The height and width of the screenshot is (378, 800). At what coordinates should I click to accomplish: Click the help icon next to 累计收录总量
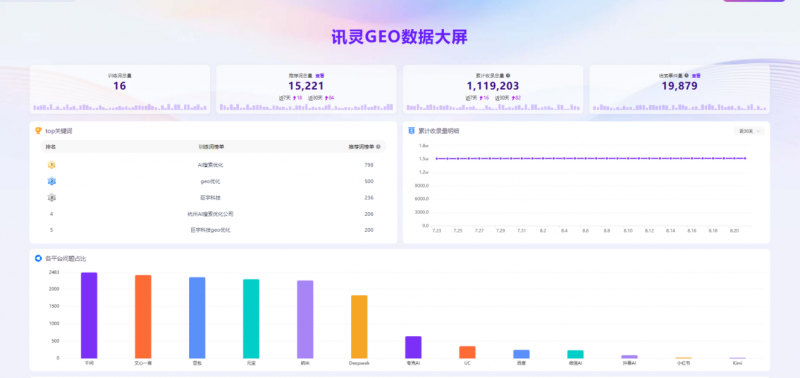509,75
